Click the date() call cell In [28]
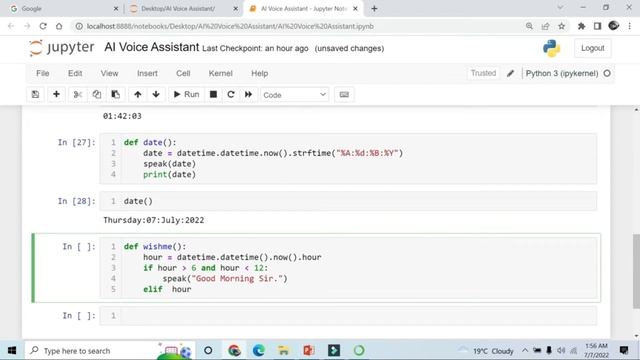Viewport: 640px width, 360px height. click(x=348, y=201)
